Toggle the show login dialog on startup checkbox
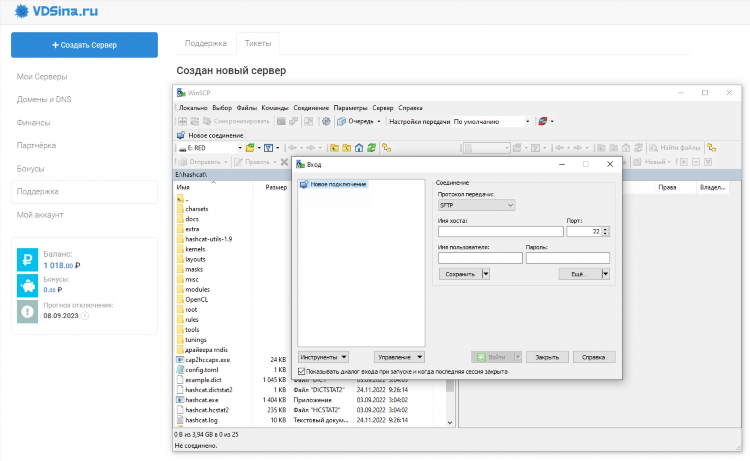This screenshot has height=461, width=750. (x=301, y=372)
